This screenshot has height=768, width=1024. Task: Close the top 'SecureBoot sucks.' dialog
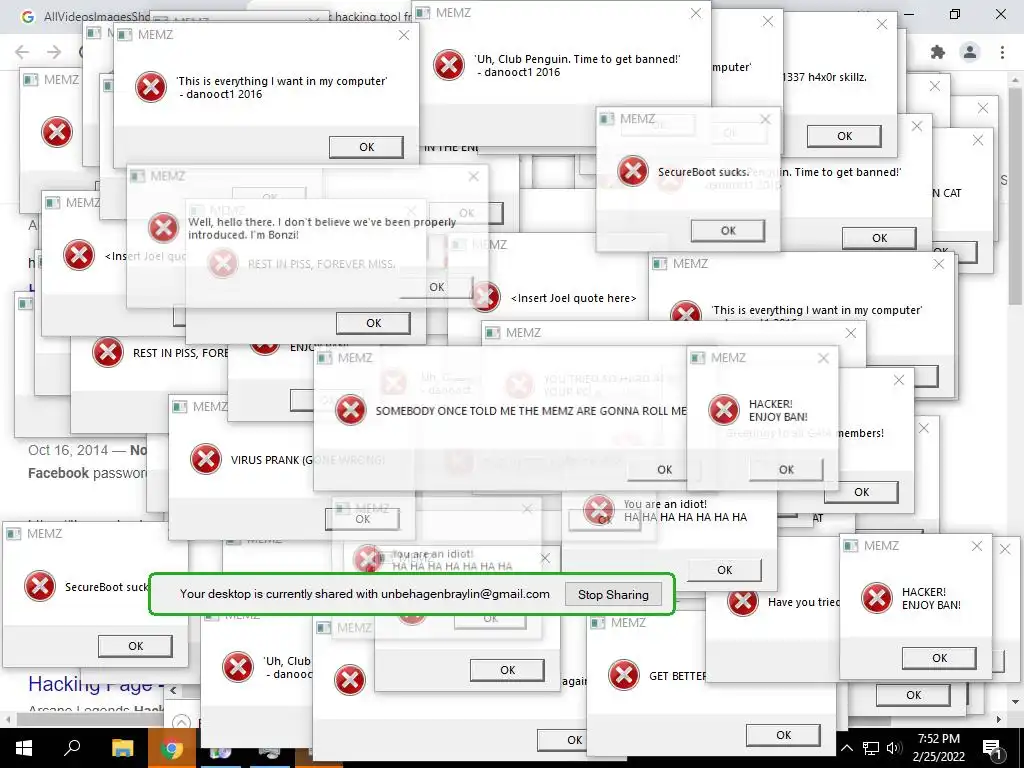[765, 119]
